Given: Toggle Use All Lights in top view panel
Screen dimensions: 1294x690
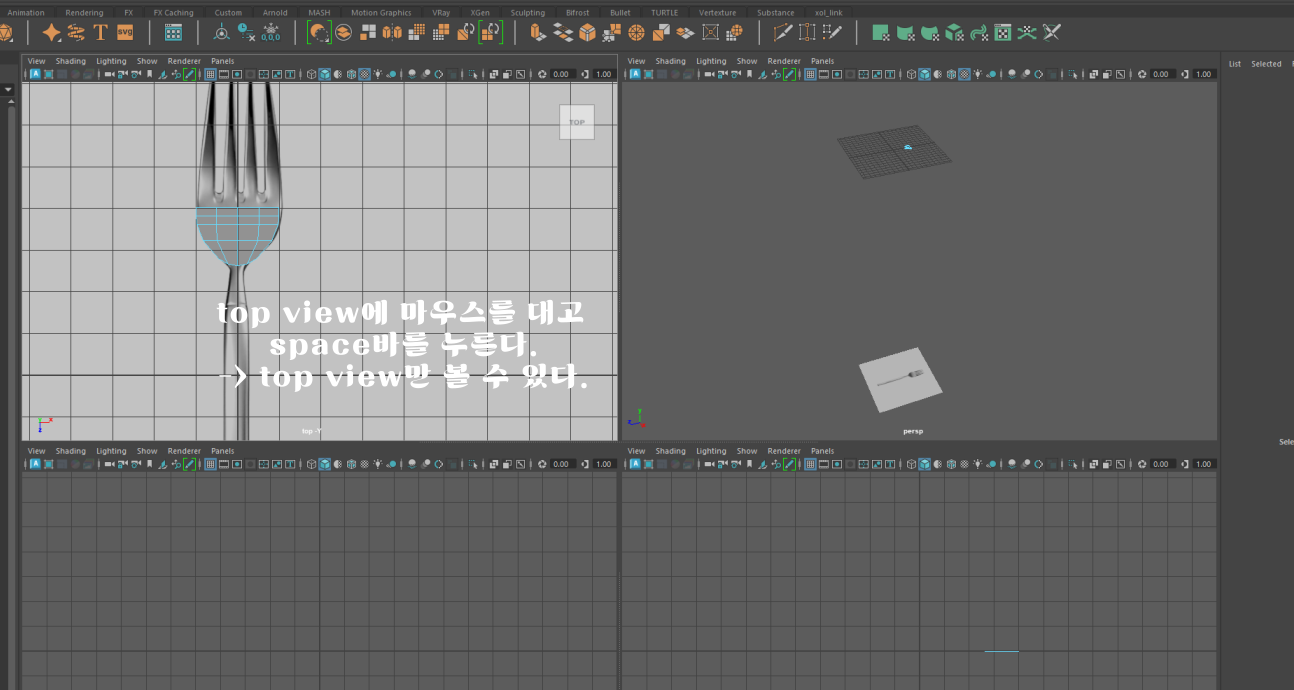Looking at the screenshot, I should coord(377,74).
